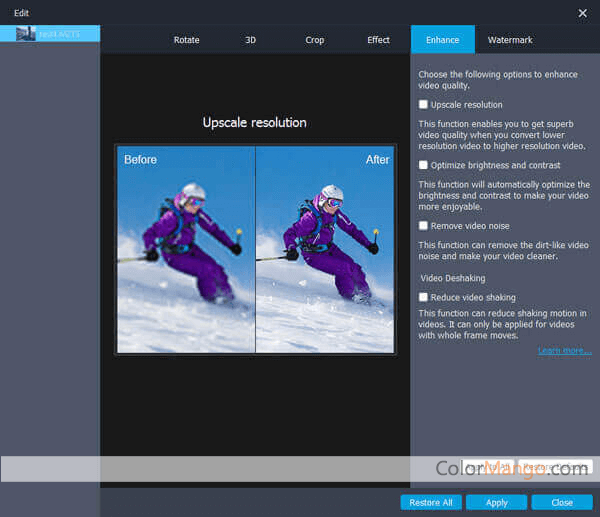Switch to the 3D tab

[250, 40]
